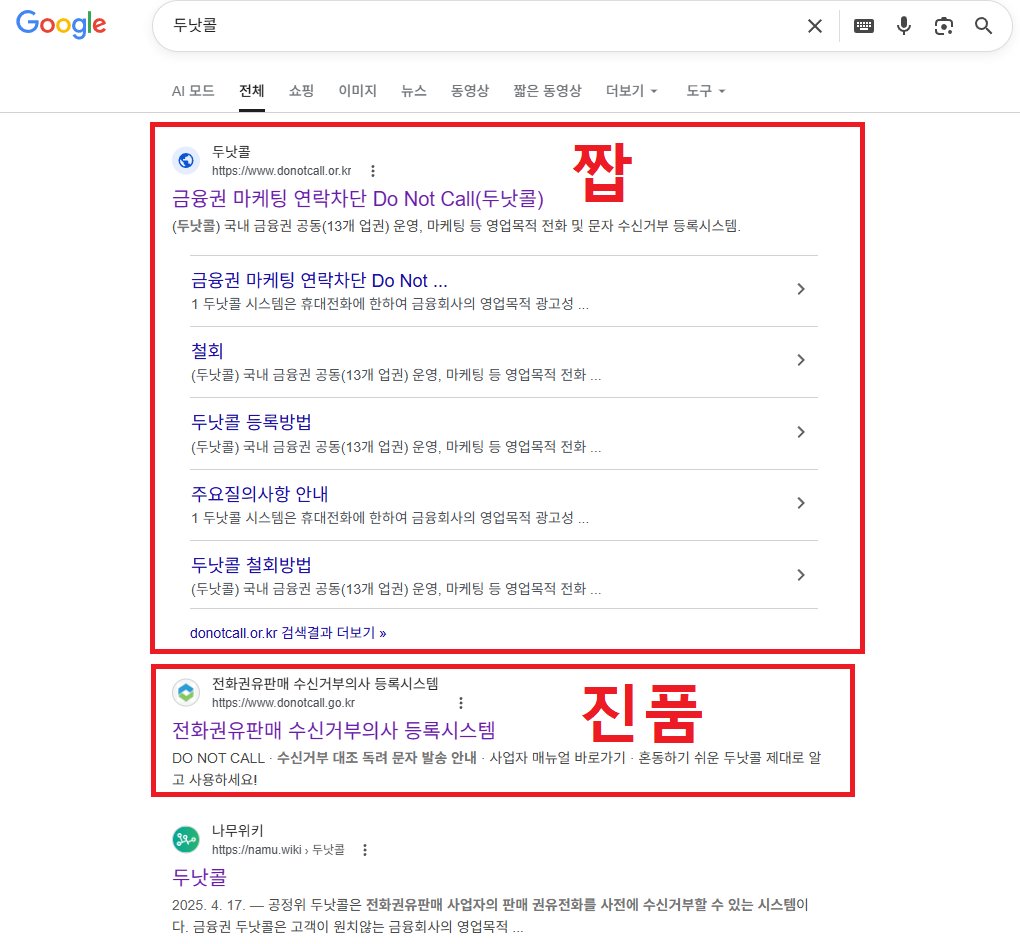
Task: Open the 주요질의사항 안내 sitelink
Action: [260, 494]
